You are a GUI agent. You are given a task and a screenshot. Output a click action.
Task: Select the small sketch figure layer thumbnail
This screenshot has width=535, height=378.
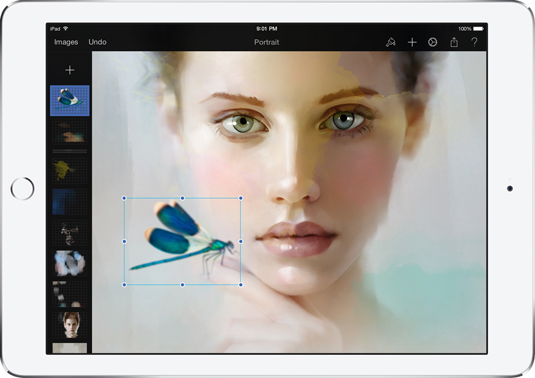click(x=70, y=233)
